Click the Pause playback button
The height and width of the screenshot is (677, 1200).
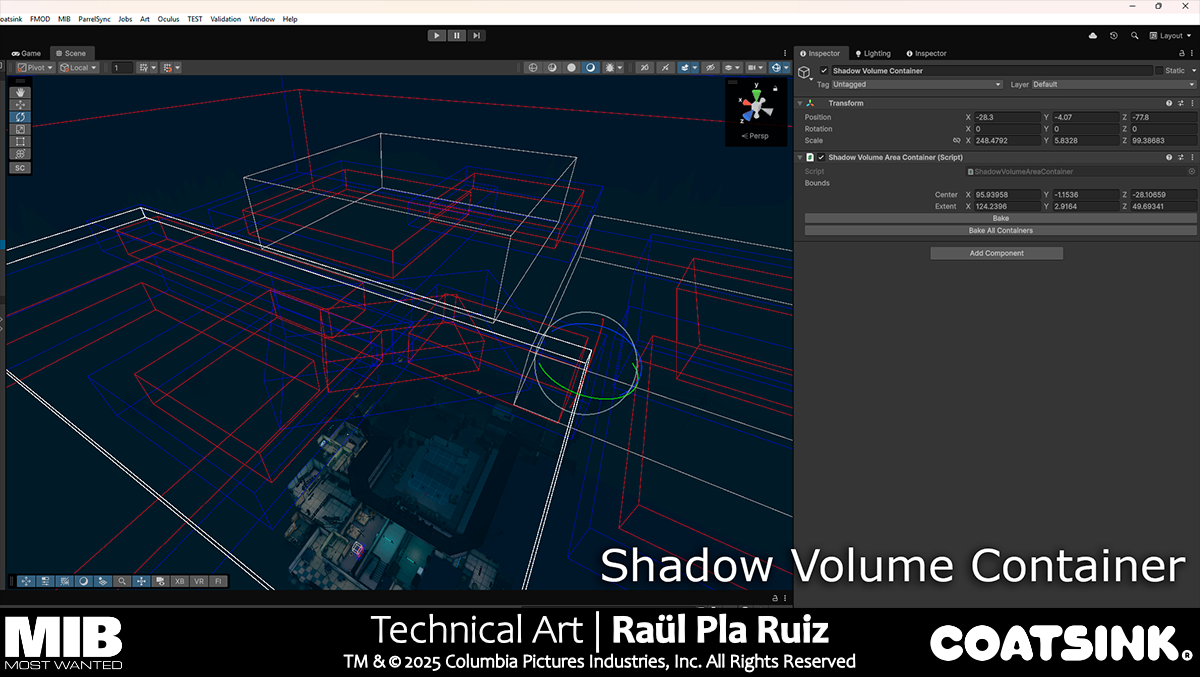pyautogui.click(x=457, y=36)
